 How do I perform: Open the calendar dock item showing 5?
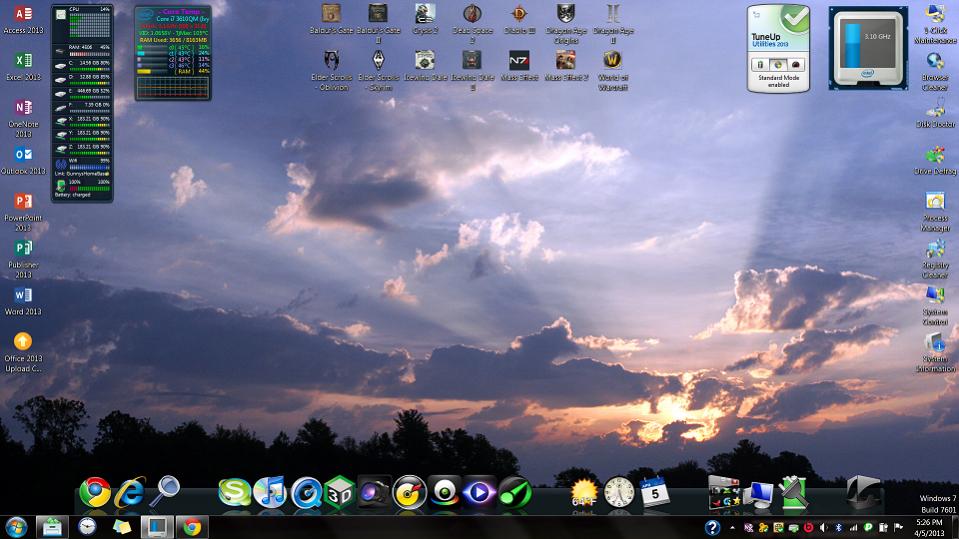654,492
